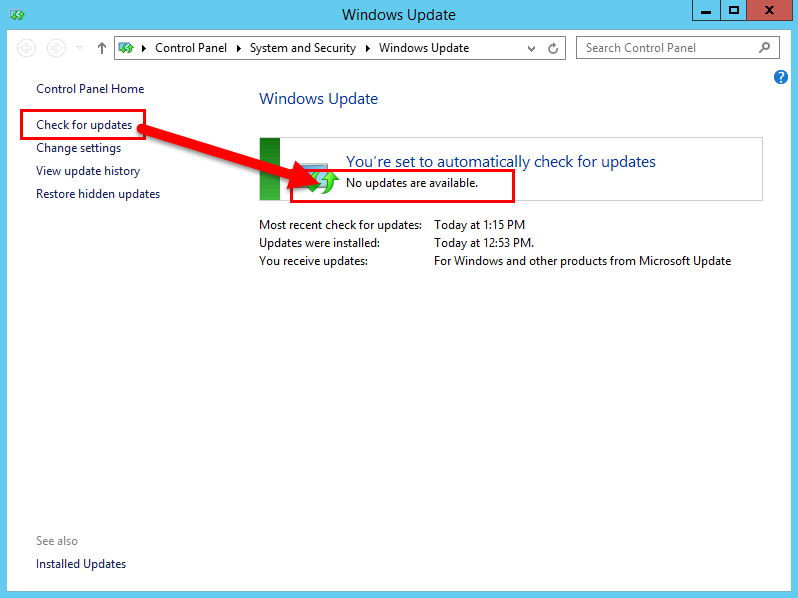
Task: Open Change settings
Action: tap(78, 148)
